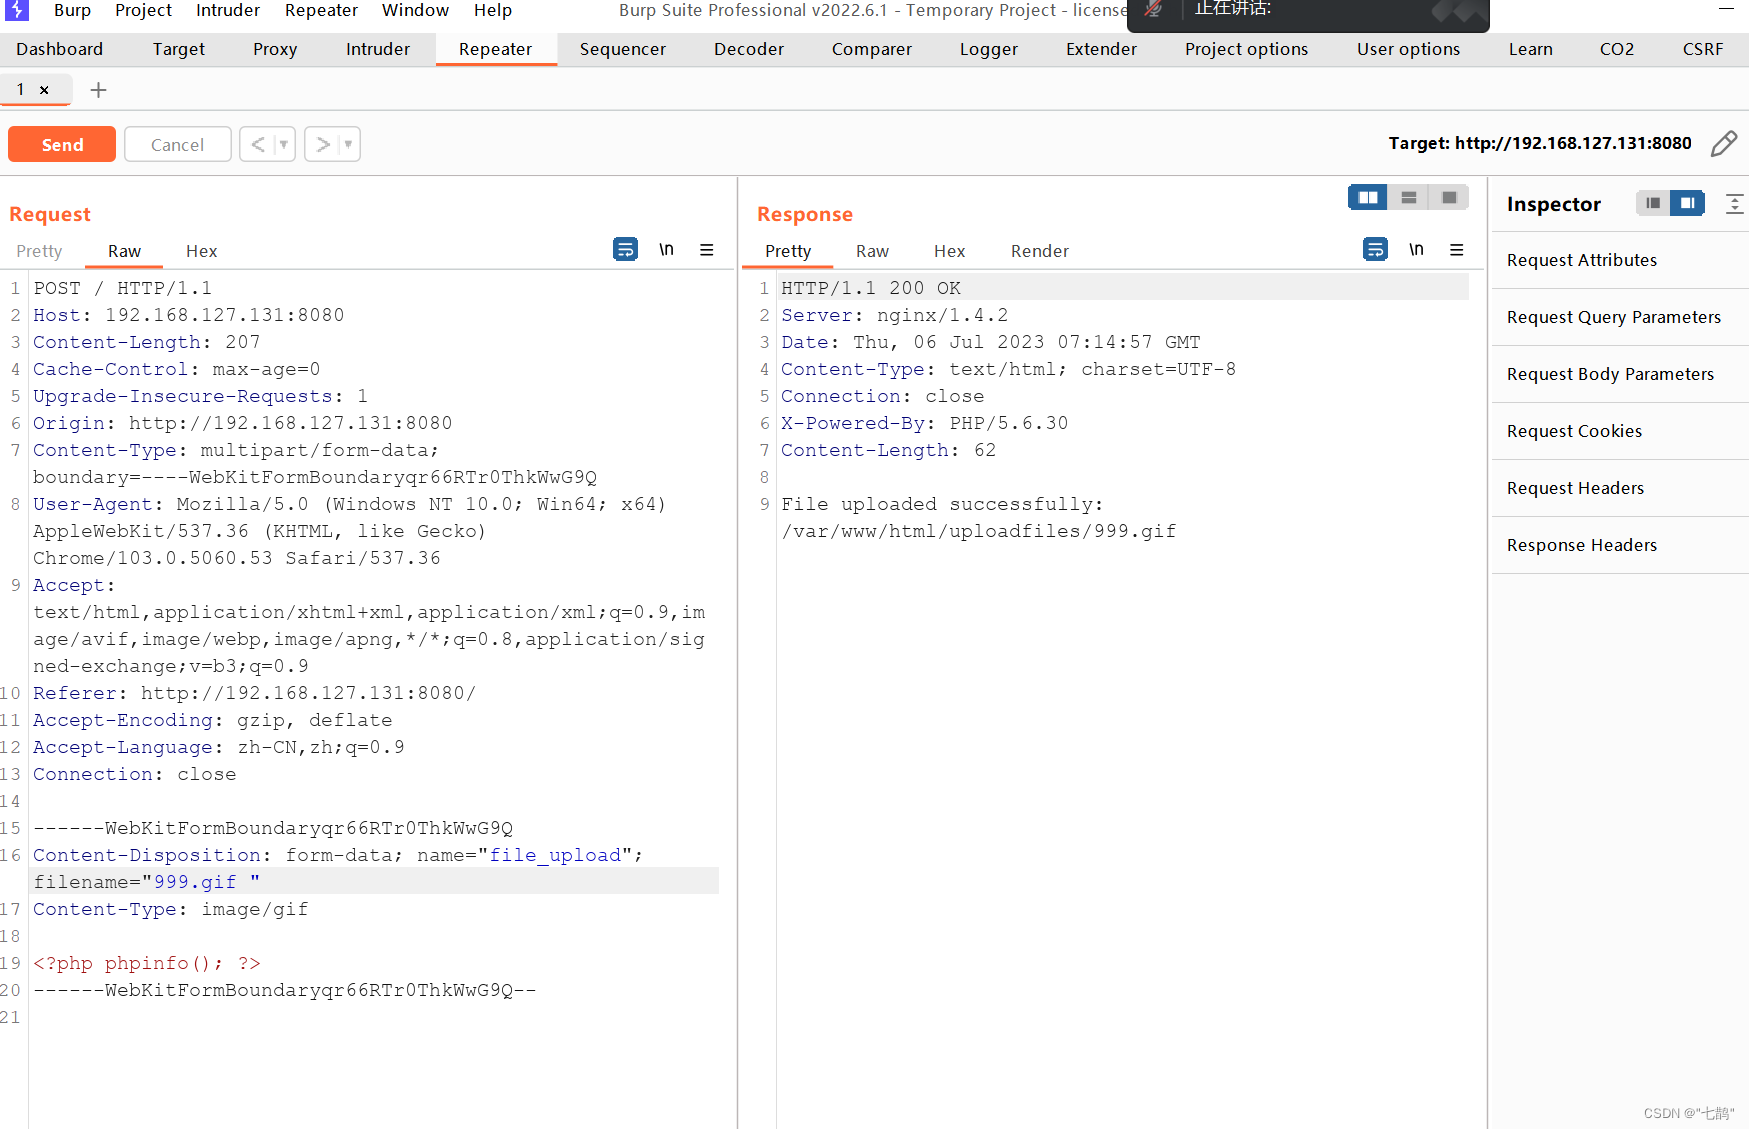Open the Burp menu

[72, 10]
